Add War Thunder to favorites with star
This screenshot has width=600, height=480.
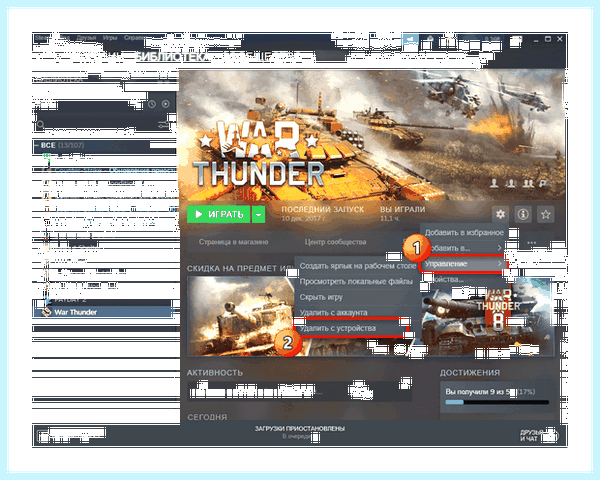click(x=546, y=214)
